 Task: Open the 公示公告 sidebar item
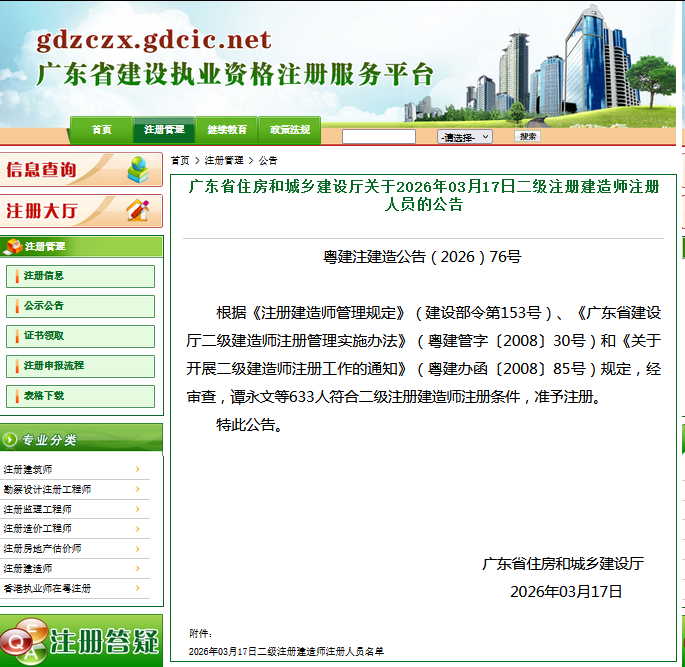(80, 306)
